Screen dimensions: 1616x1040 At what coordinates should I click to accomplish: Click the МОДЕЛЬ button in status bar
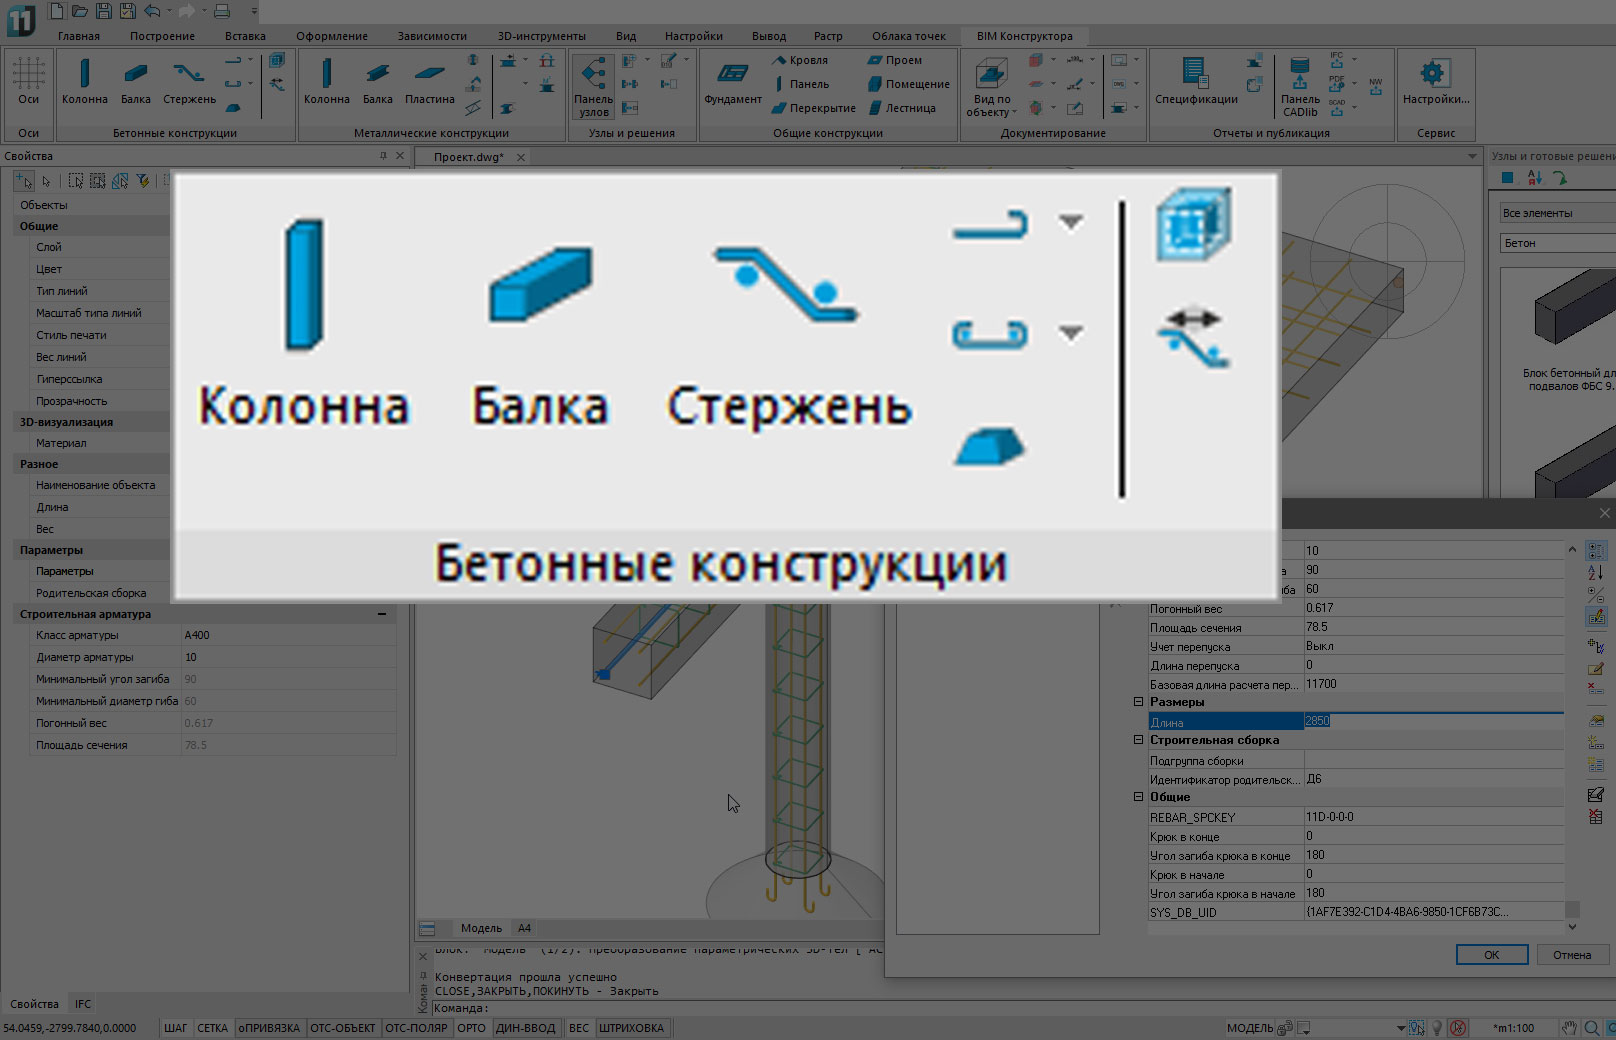[x=1250, y=1028]
